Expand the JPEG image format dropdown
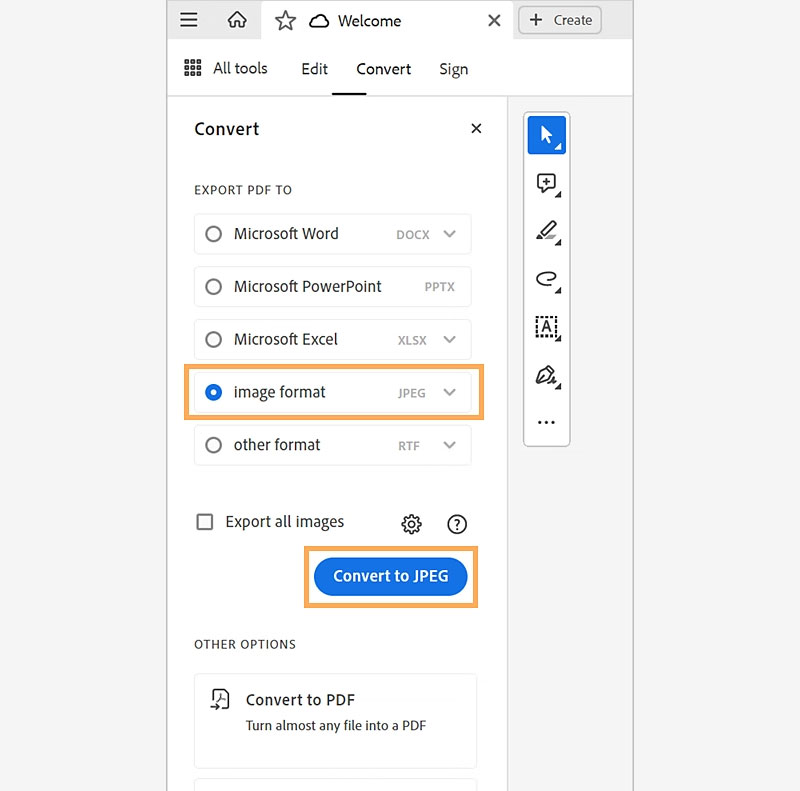 coord(450,393)
